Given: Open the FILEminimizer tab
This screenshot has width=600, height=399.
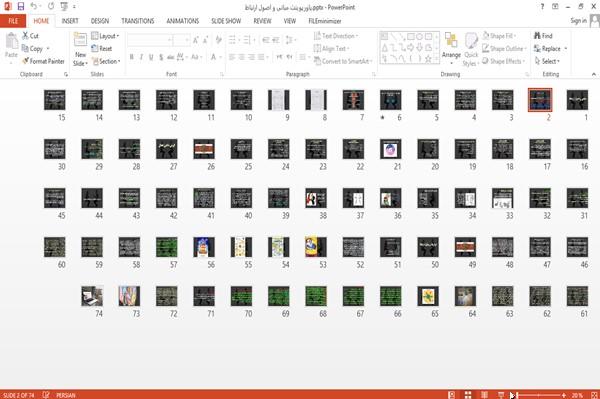Looking at the screenshot, I should [x=325, y=21].
